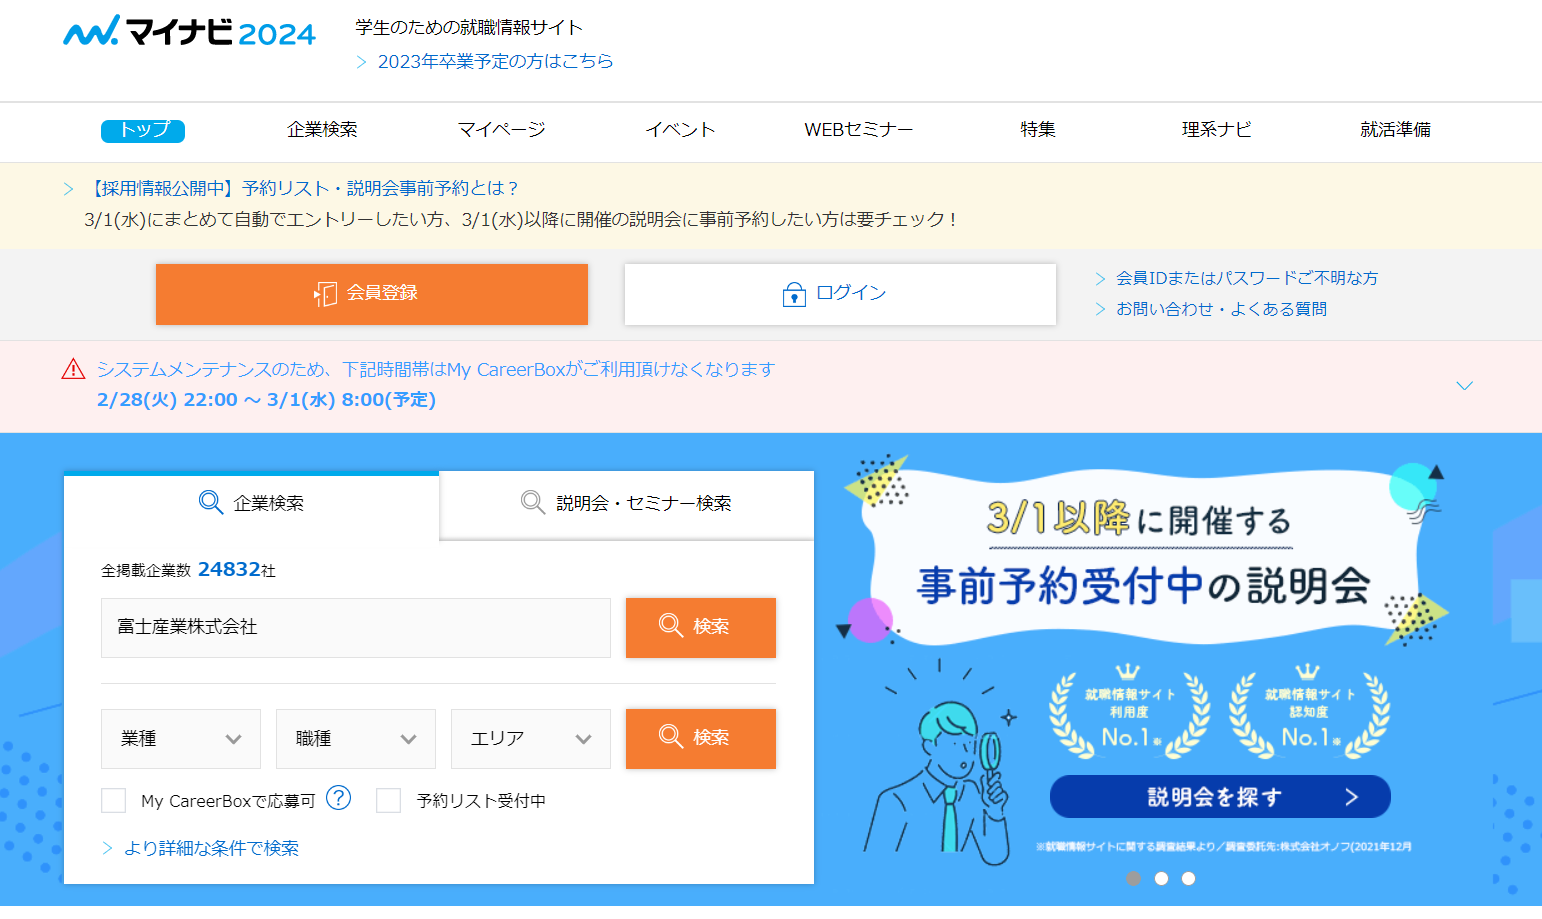Select the トップ navigation item
1542x919 pixels.
pyautogui.click(x=143, y=130)
